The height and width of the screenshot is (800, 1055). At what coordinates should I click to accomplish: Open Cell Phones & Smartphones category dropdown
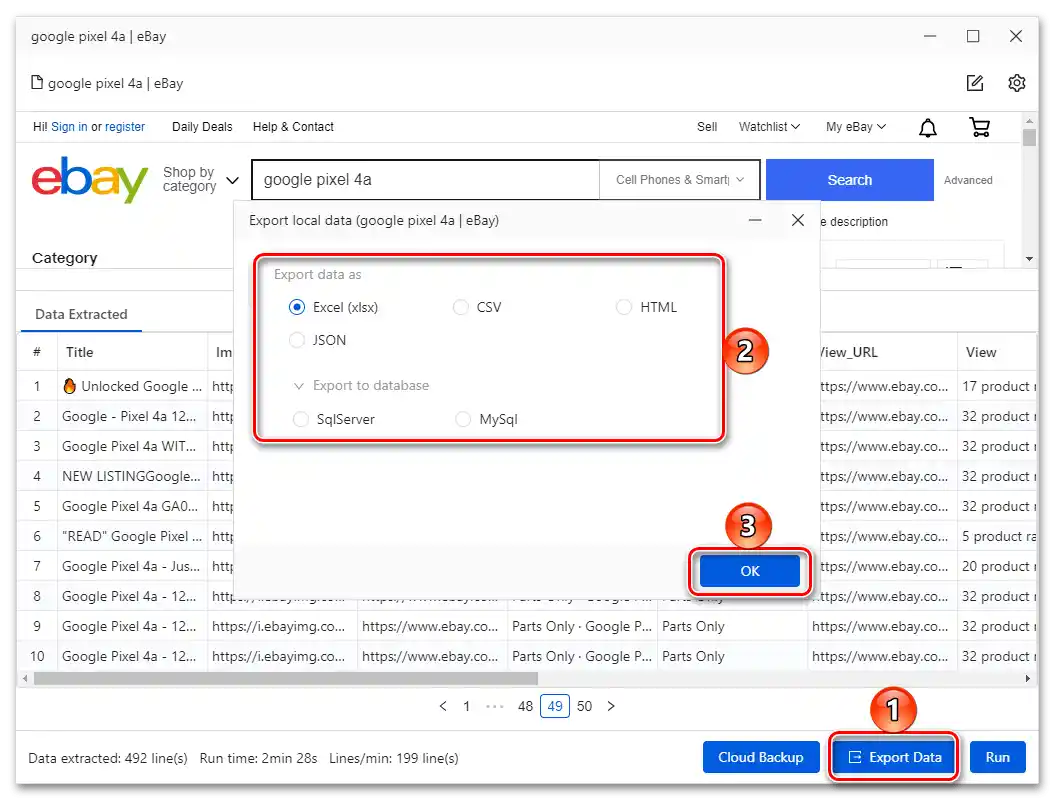coord(680,180)
